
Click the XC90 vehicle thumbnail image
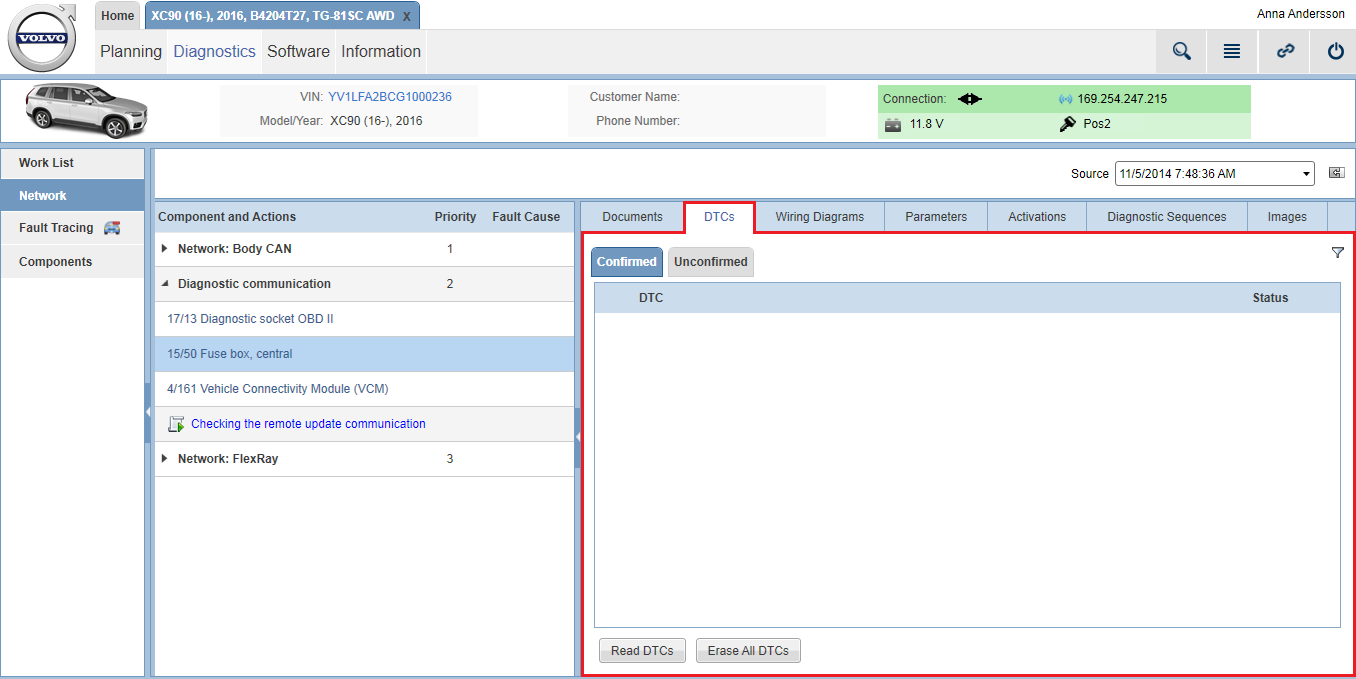[86, 110]
